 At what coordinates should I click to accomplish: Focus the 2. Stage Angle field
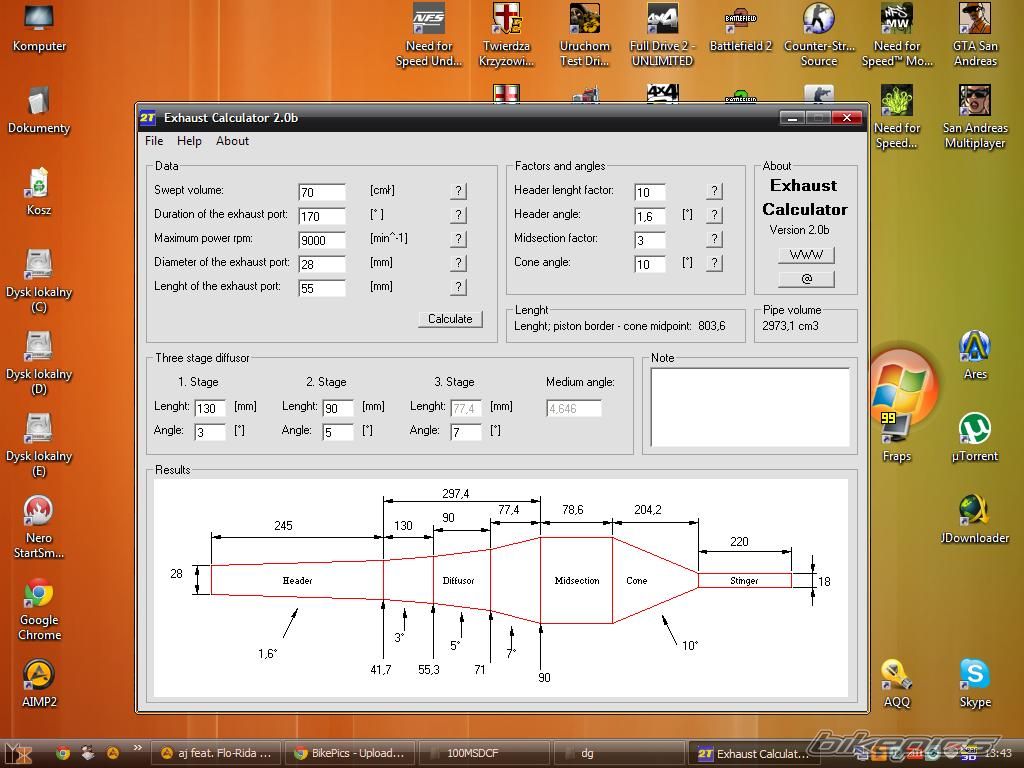click(338, 432)
